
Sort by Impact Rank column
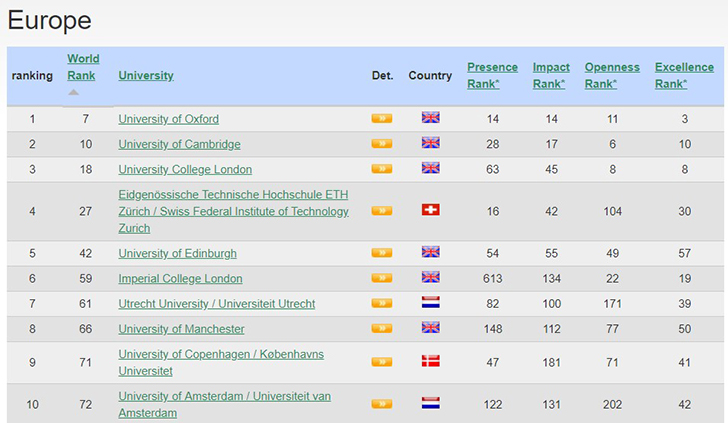click(551, 75)
